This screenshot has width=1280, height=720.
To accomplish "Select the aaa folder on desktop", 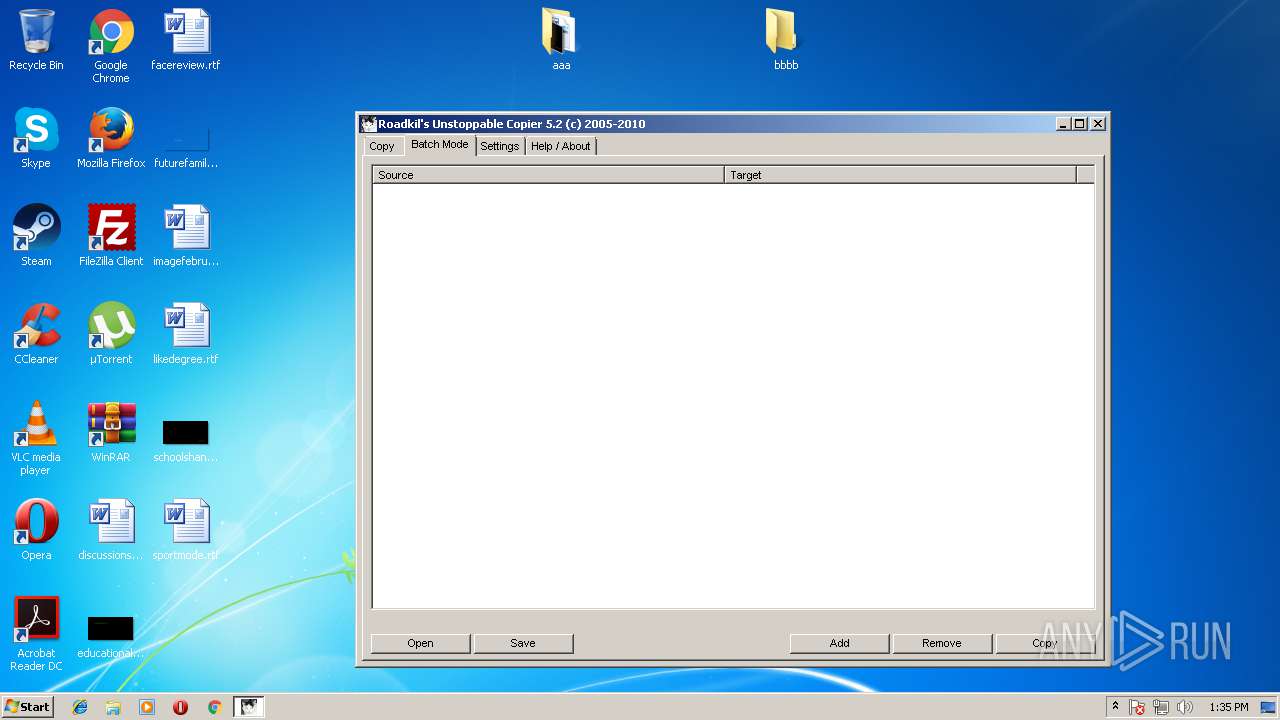I will coord(561,40).
